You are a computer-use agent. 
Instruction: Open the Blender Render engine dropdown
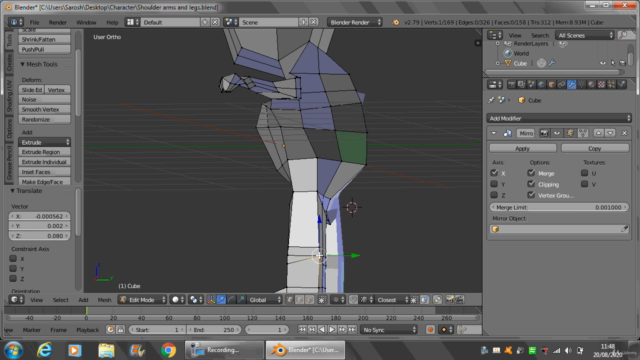355,22
